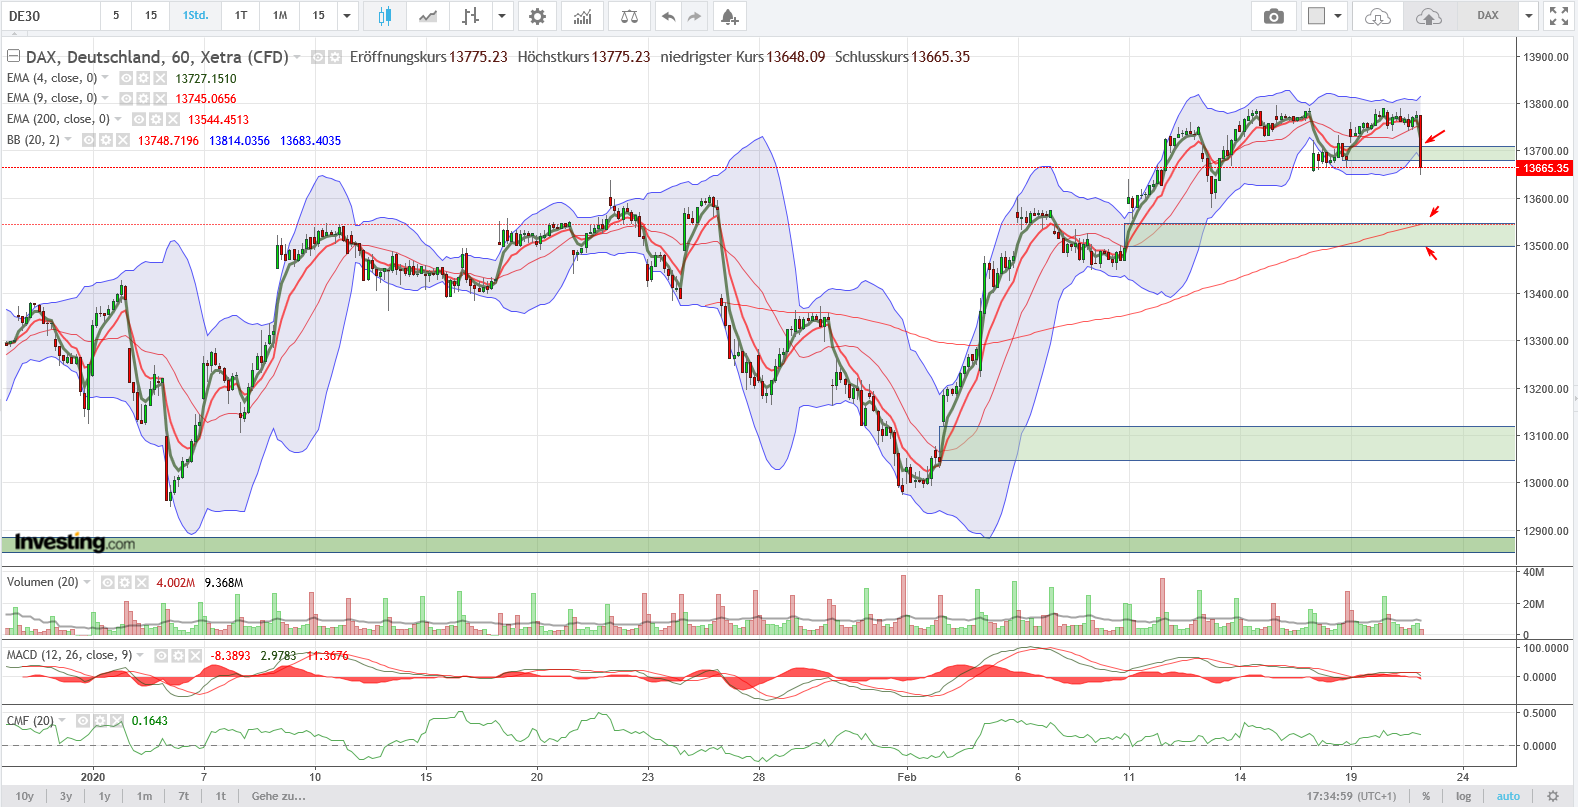Toggle visibility of EMA 9 line
The image size is (1578, 807).
pyautogui.click(x=126, y=98)
